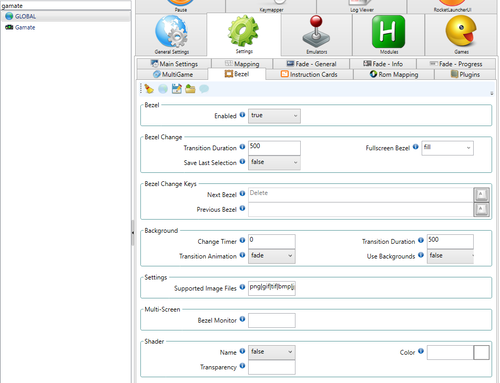
Task: Click info icon beside Bezel Enabled
Action: tap(242, 115)
